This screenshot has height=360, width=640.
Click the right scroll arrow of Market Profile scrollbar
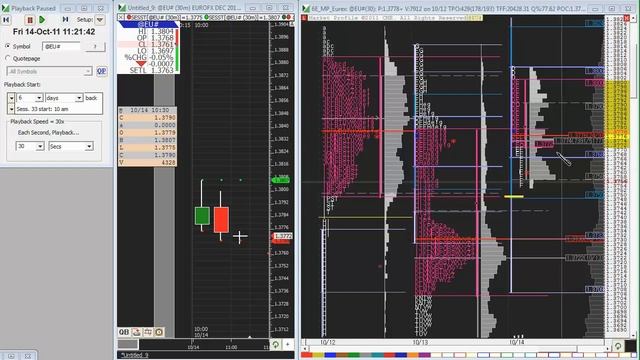pos(608,349)
